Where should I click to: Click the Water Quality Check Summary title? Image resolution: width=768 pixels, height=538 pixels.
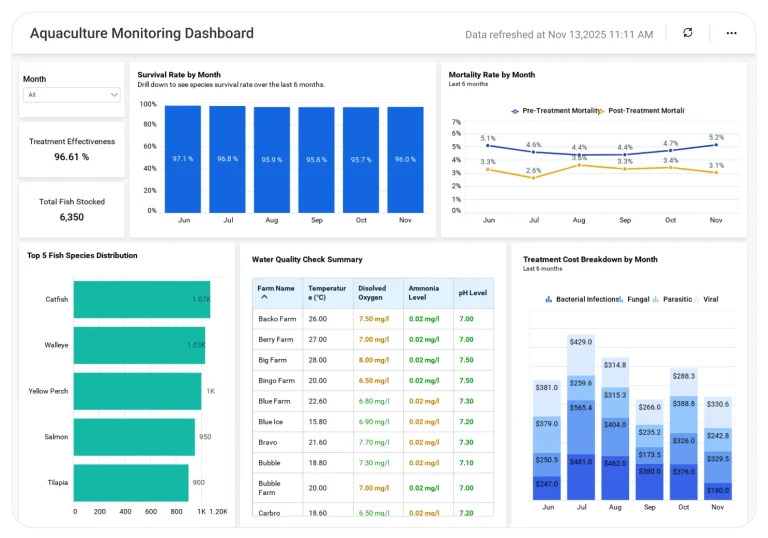(307, 259)
